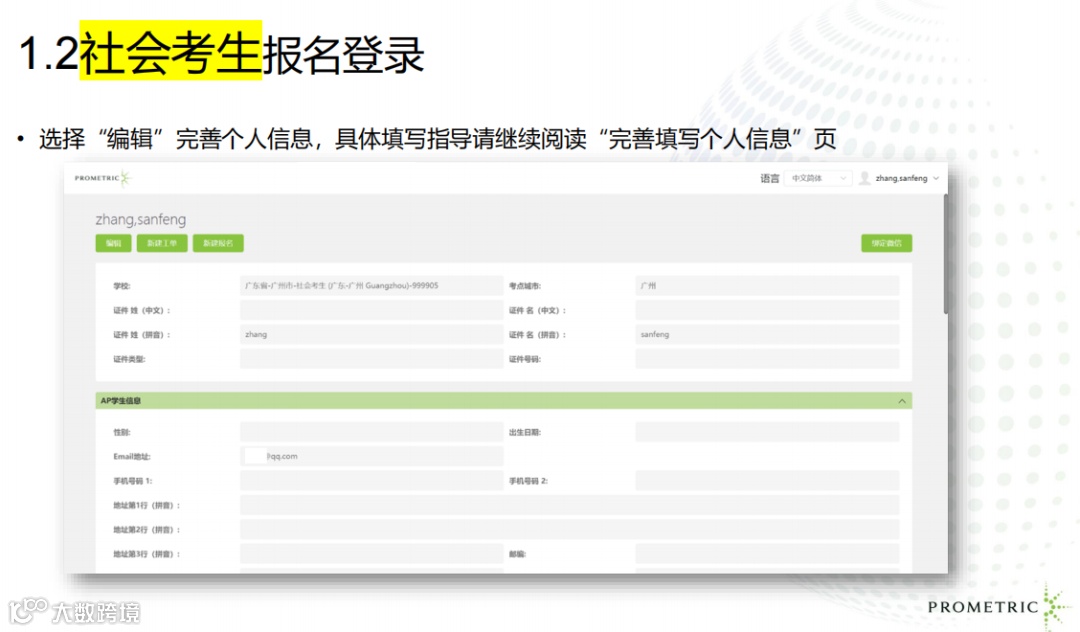
Task: Click the 证件 姓 (中文) input field
Action: coord(371,310)
